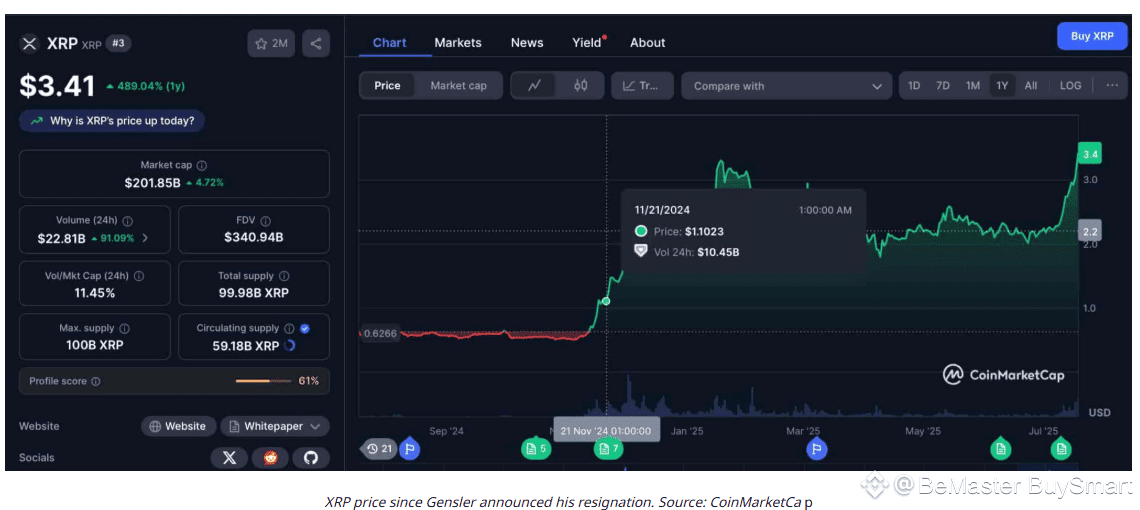1140x510 pixels.
Task: Click the 0.6266 start price label
Action: tap(379, 333)
